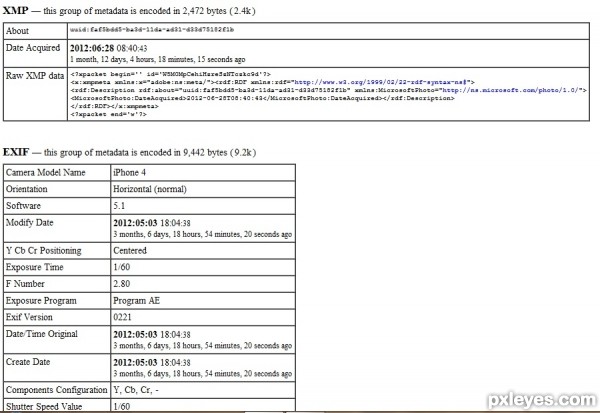Image resolution: width=600 pixels, height=413 pixels.
Task: Select the 'Raw XMP data' label
Action: click(35, 76)
